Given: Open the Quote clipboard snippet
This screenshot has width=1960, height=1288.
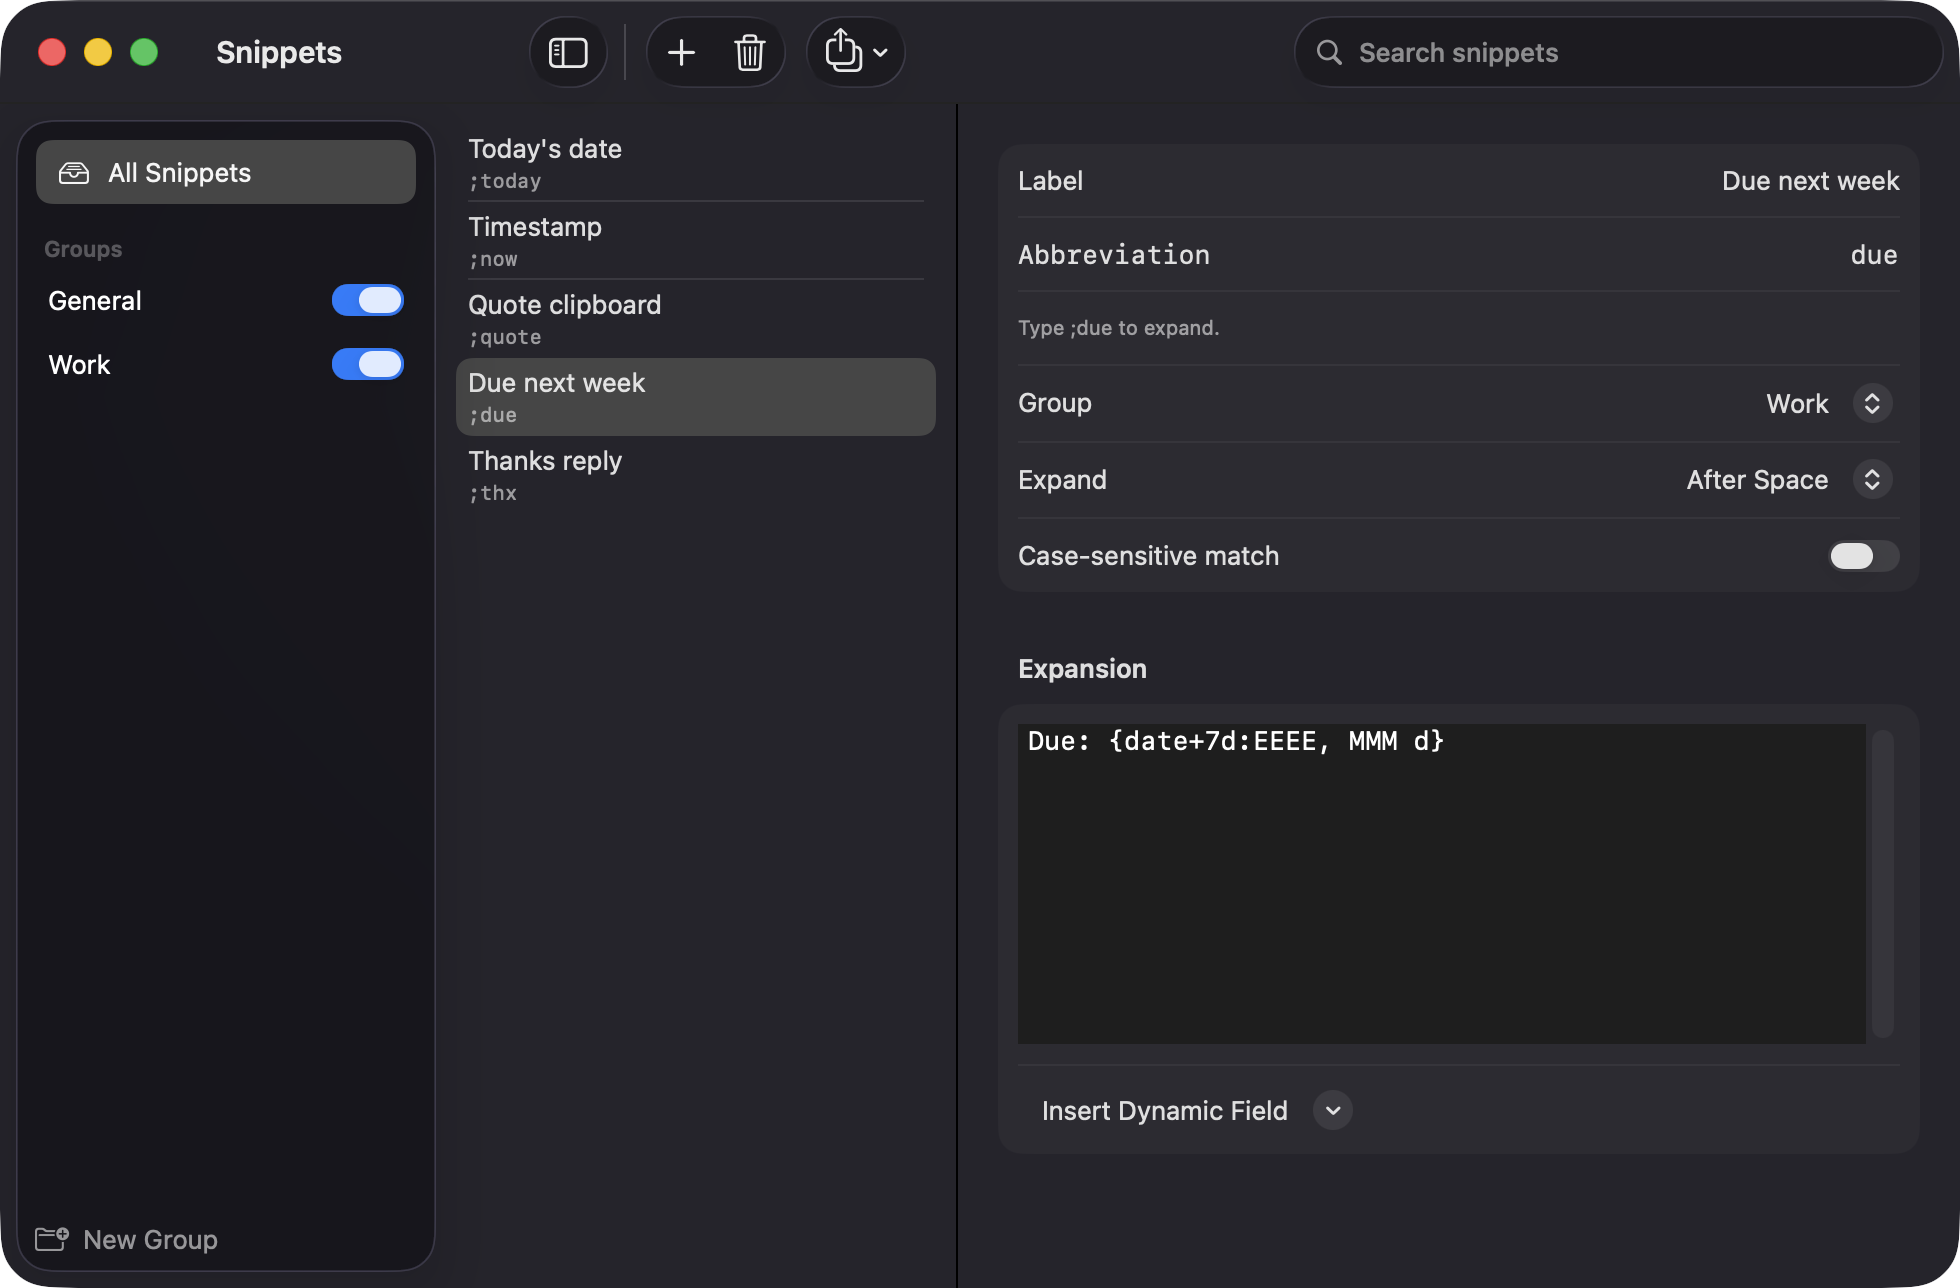Looking at the screenshot, I should pyautogui.click(x=695, y=319).
